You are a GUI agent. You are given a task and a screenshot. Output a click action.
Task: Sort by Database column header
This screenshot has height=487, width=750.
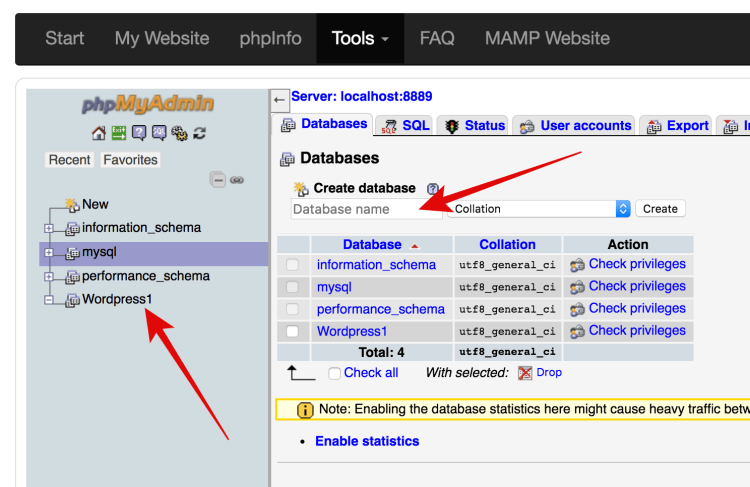click(372, 244)
